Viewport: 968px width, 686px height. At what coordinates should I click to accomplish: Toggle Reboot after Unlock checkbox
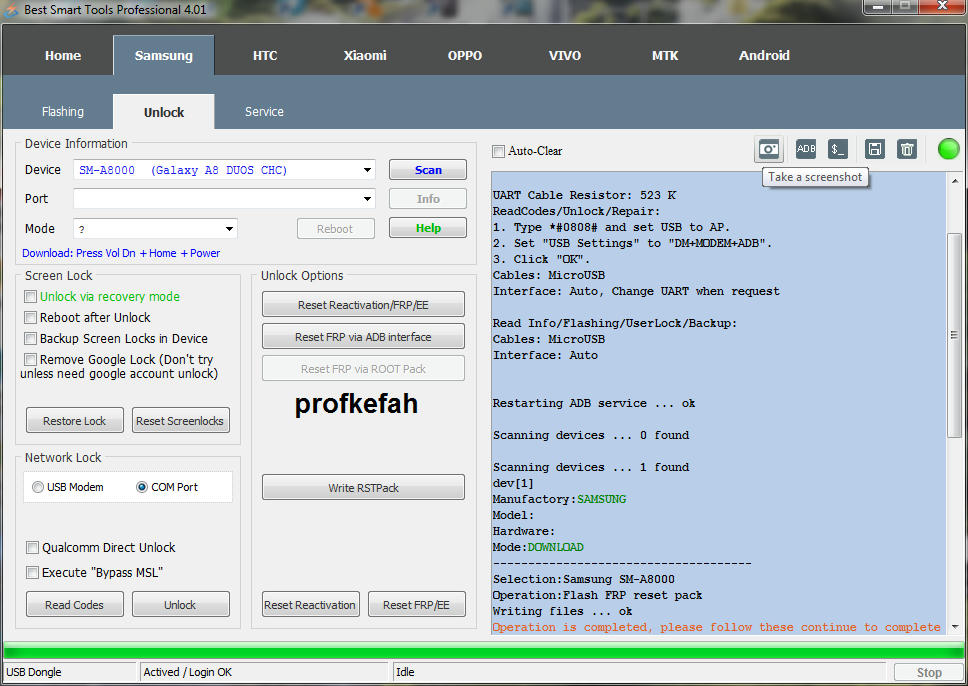[30, 318]
